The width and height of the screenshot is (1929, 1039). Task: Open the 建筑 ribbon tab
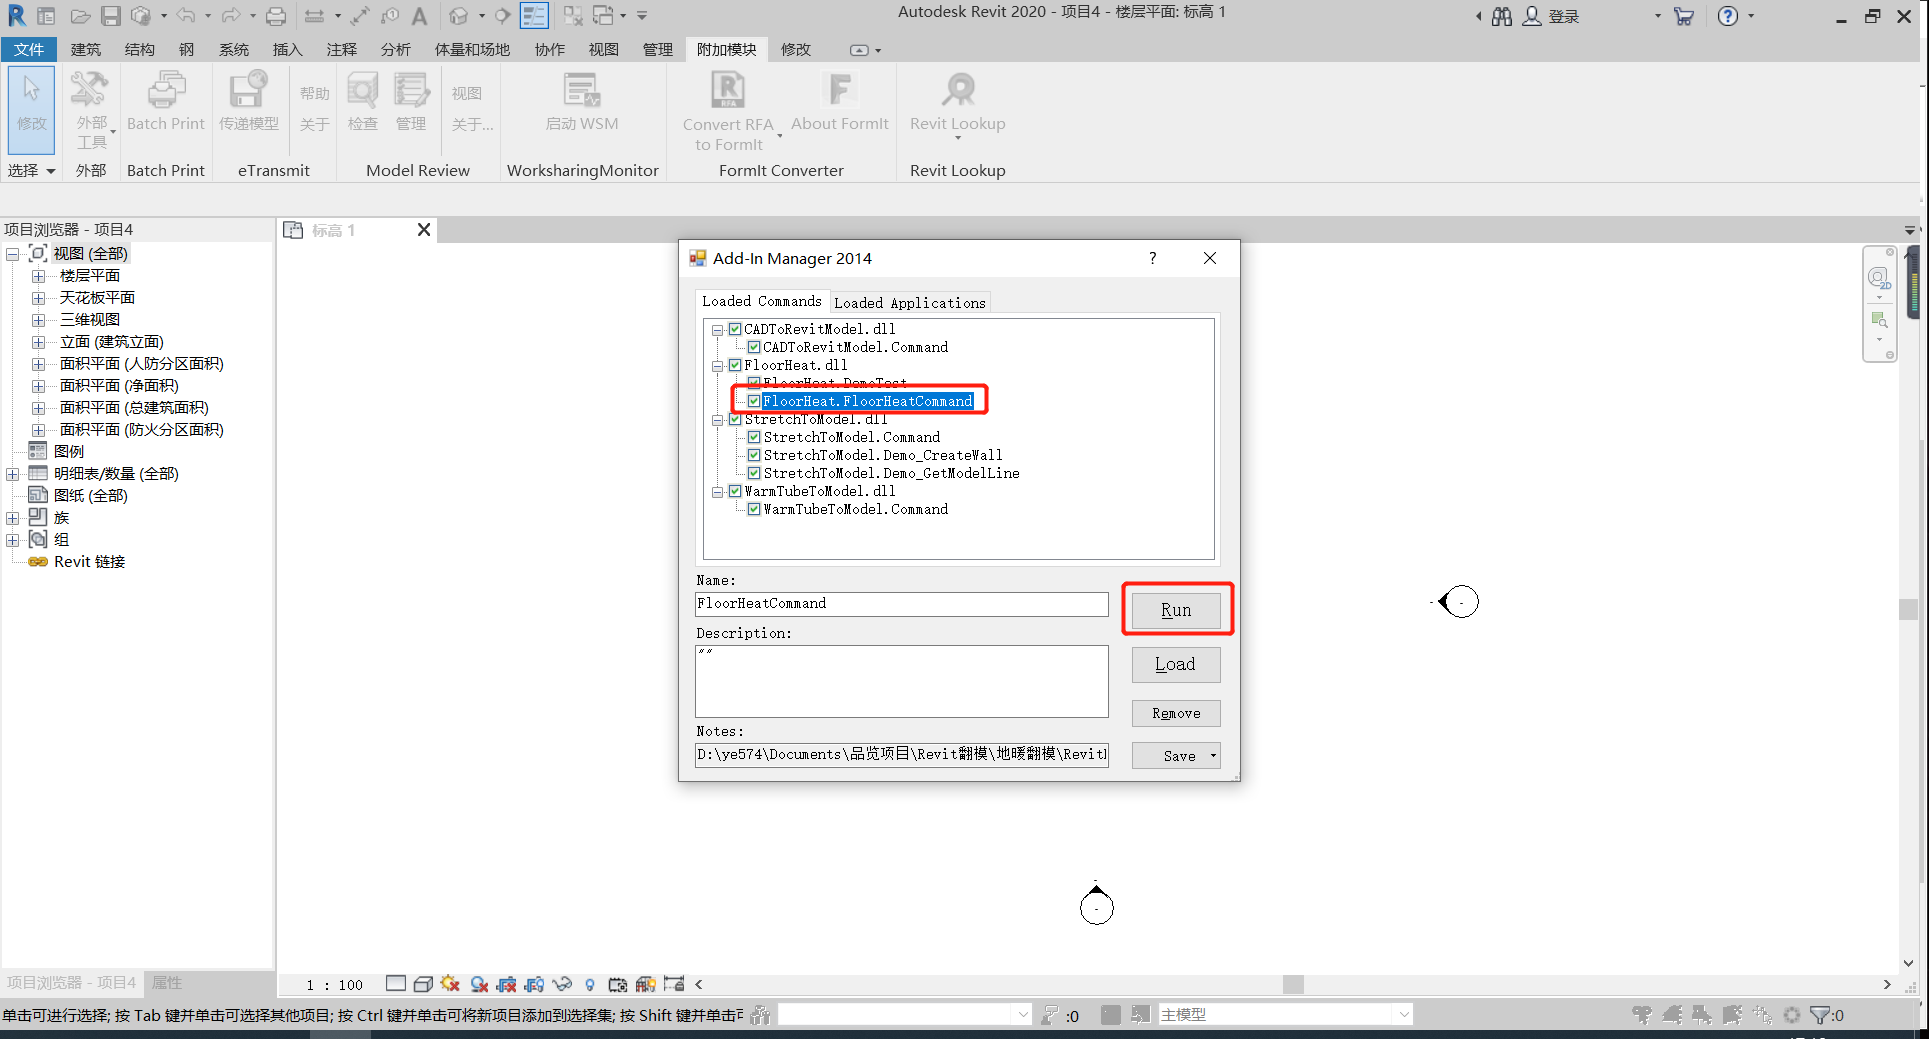pos(86,50)
